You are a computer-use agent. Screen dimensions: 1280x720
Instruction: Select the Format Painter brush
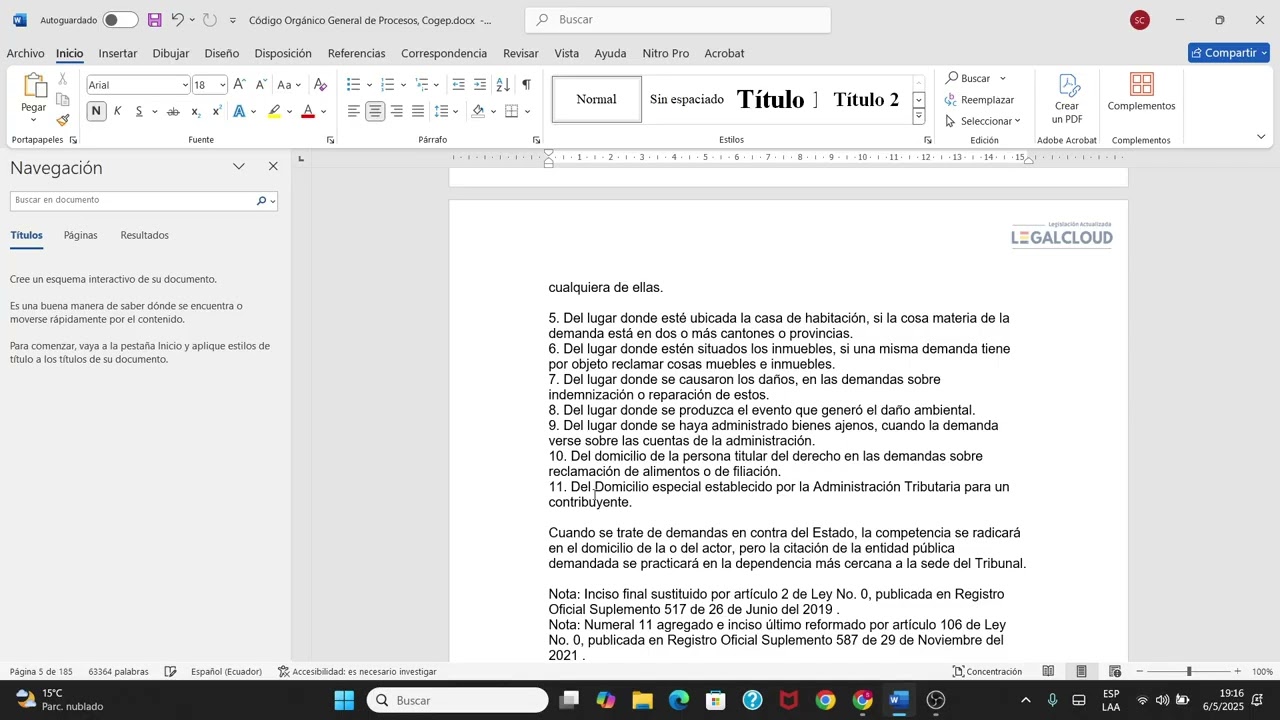pyautogui.click(x=63, y=120)
